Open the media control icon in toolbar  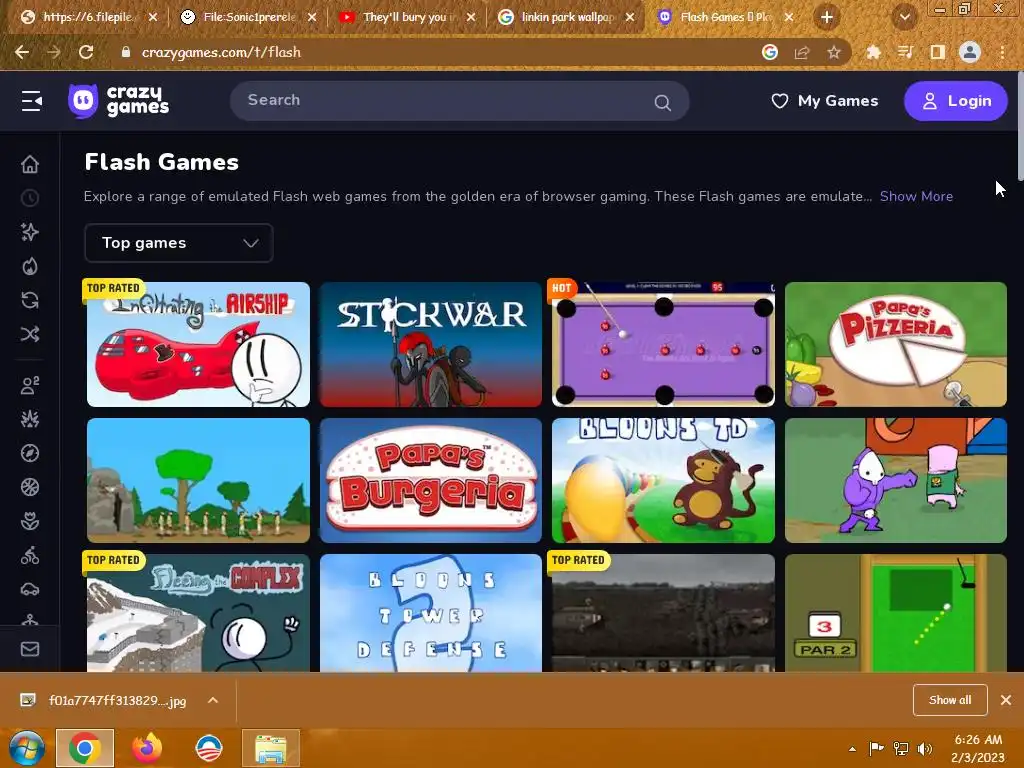click(905, 52)
